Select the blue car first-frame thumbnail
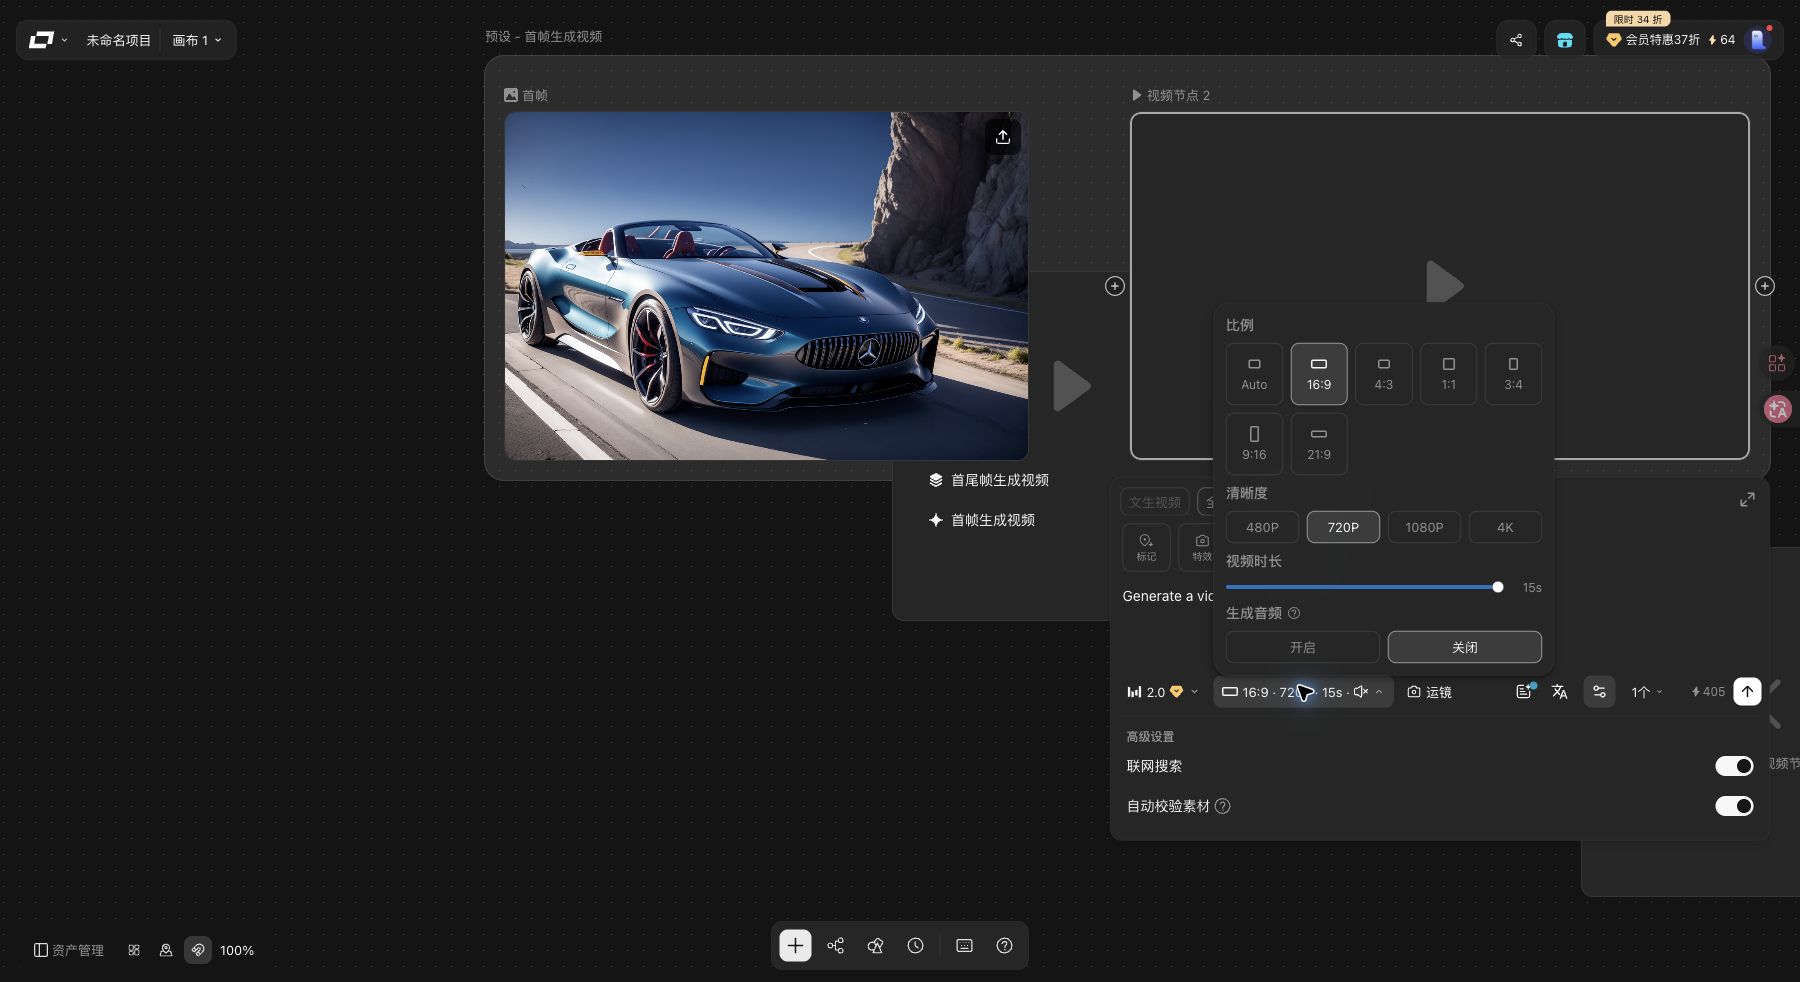The height and width of the screenshot is (982, 1800). 766,286
